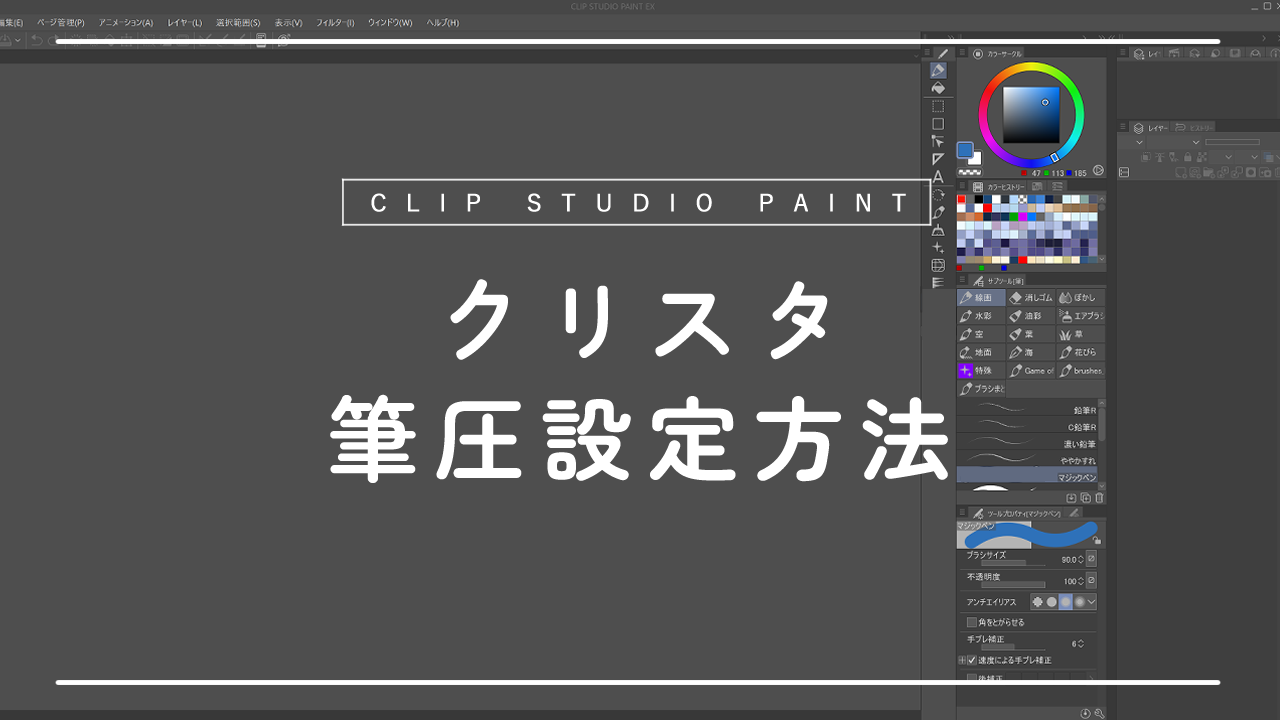Select the Ruler triangle tool
The image size is (1280, 720).
[938, 159]
